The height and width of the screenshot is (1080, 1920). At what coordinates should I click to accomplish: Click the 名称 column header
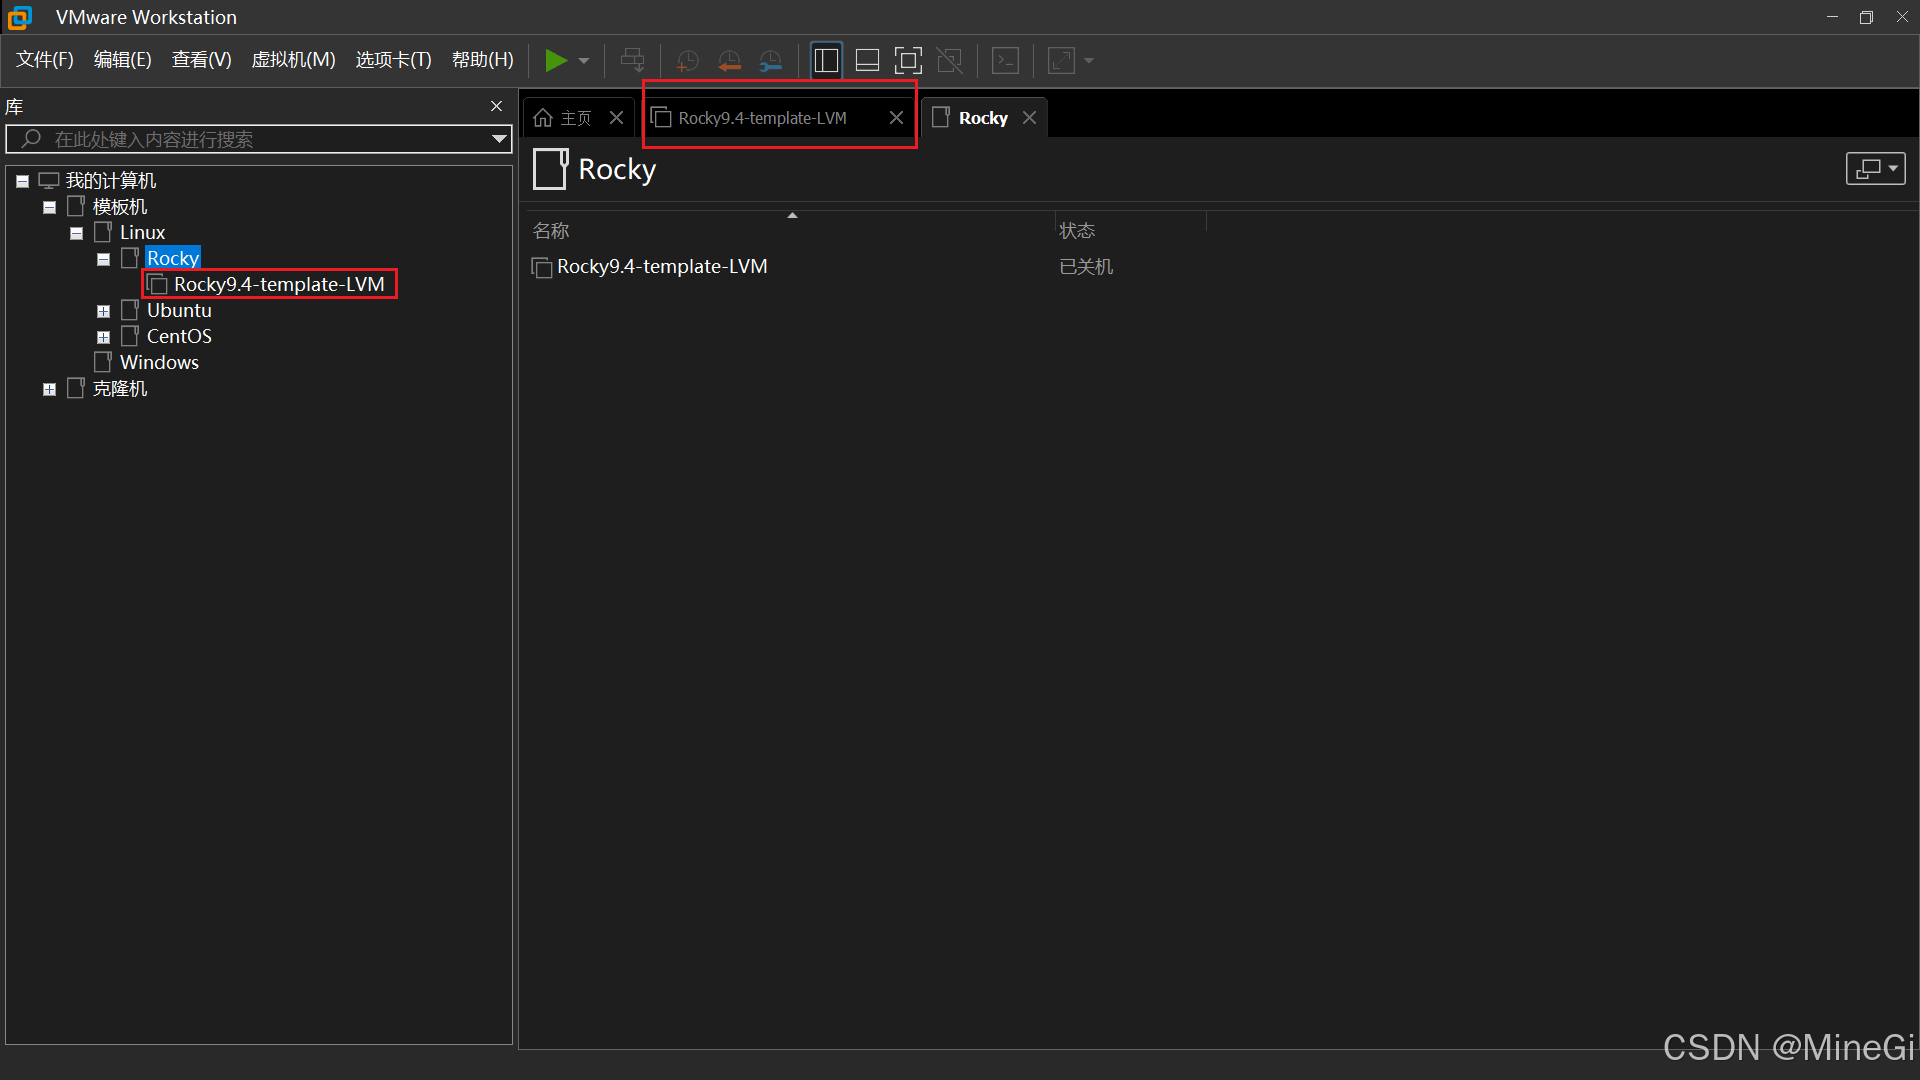pos(551,231)
